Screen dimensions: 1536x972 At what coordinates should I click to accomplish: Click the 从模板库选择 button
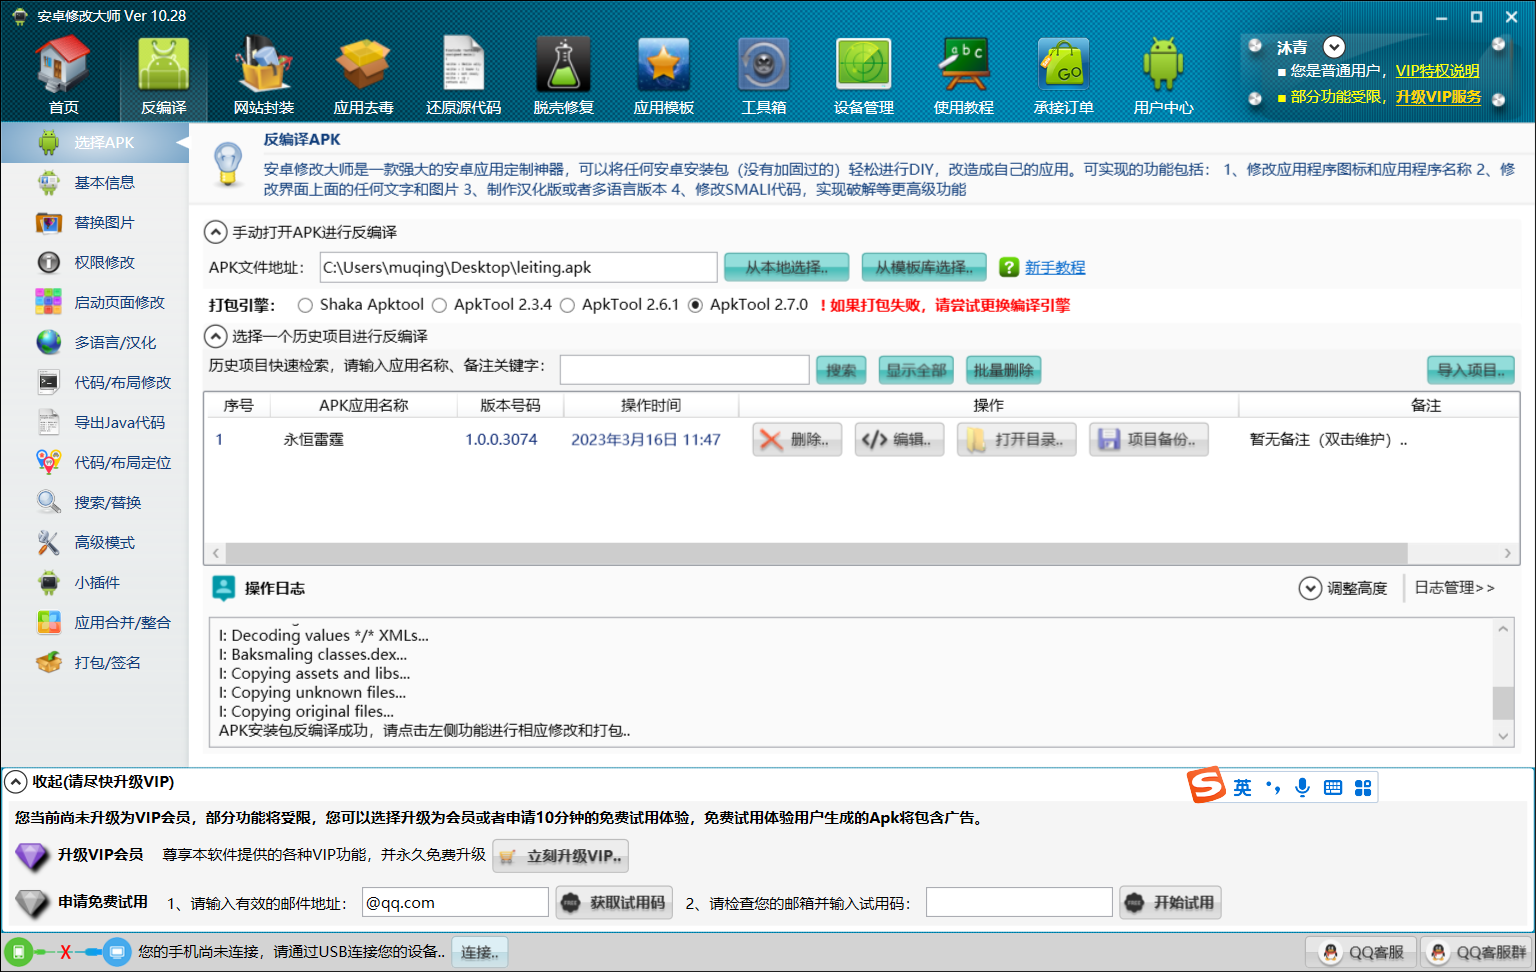924,267
